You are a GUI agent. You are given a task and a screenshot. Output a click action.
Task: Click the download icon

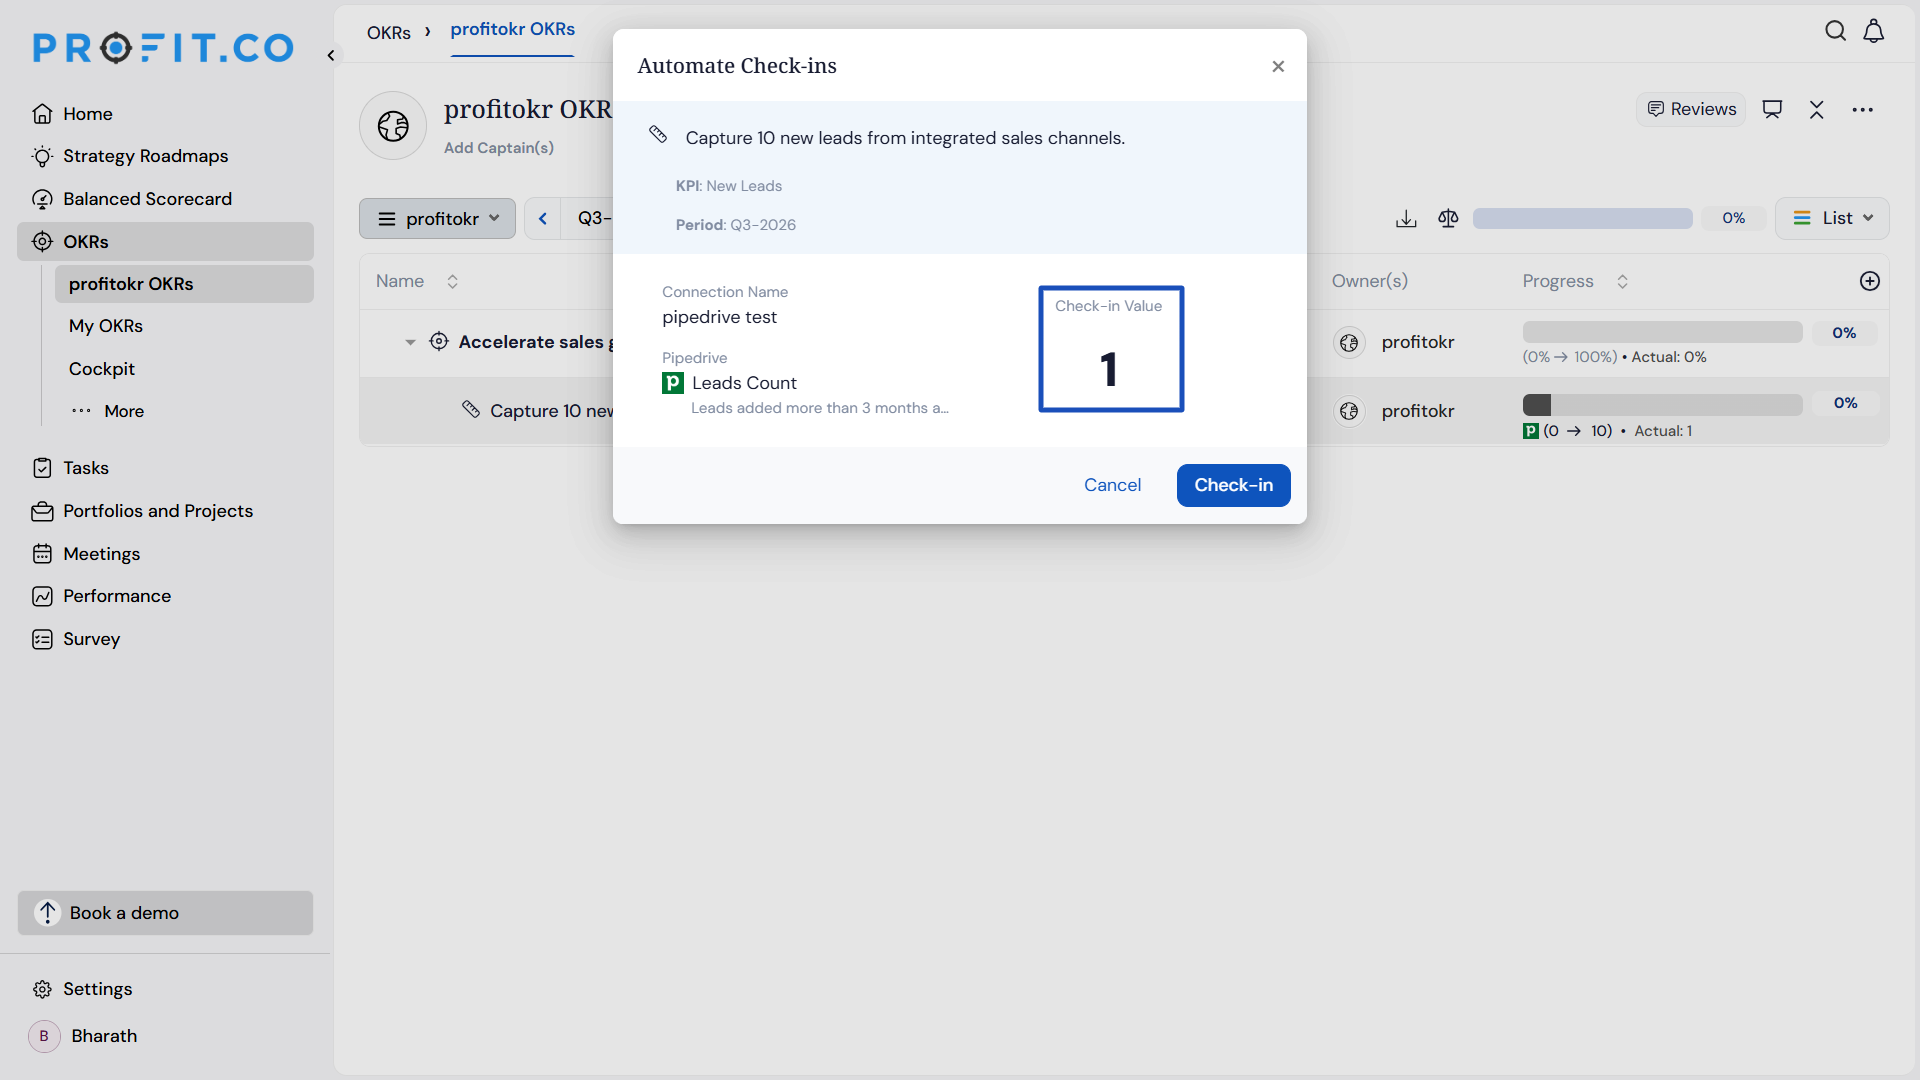[x=1406, y=218]
